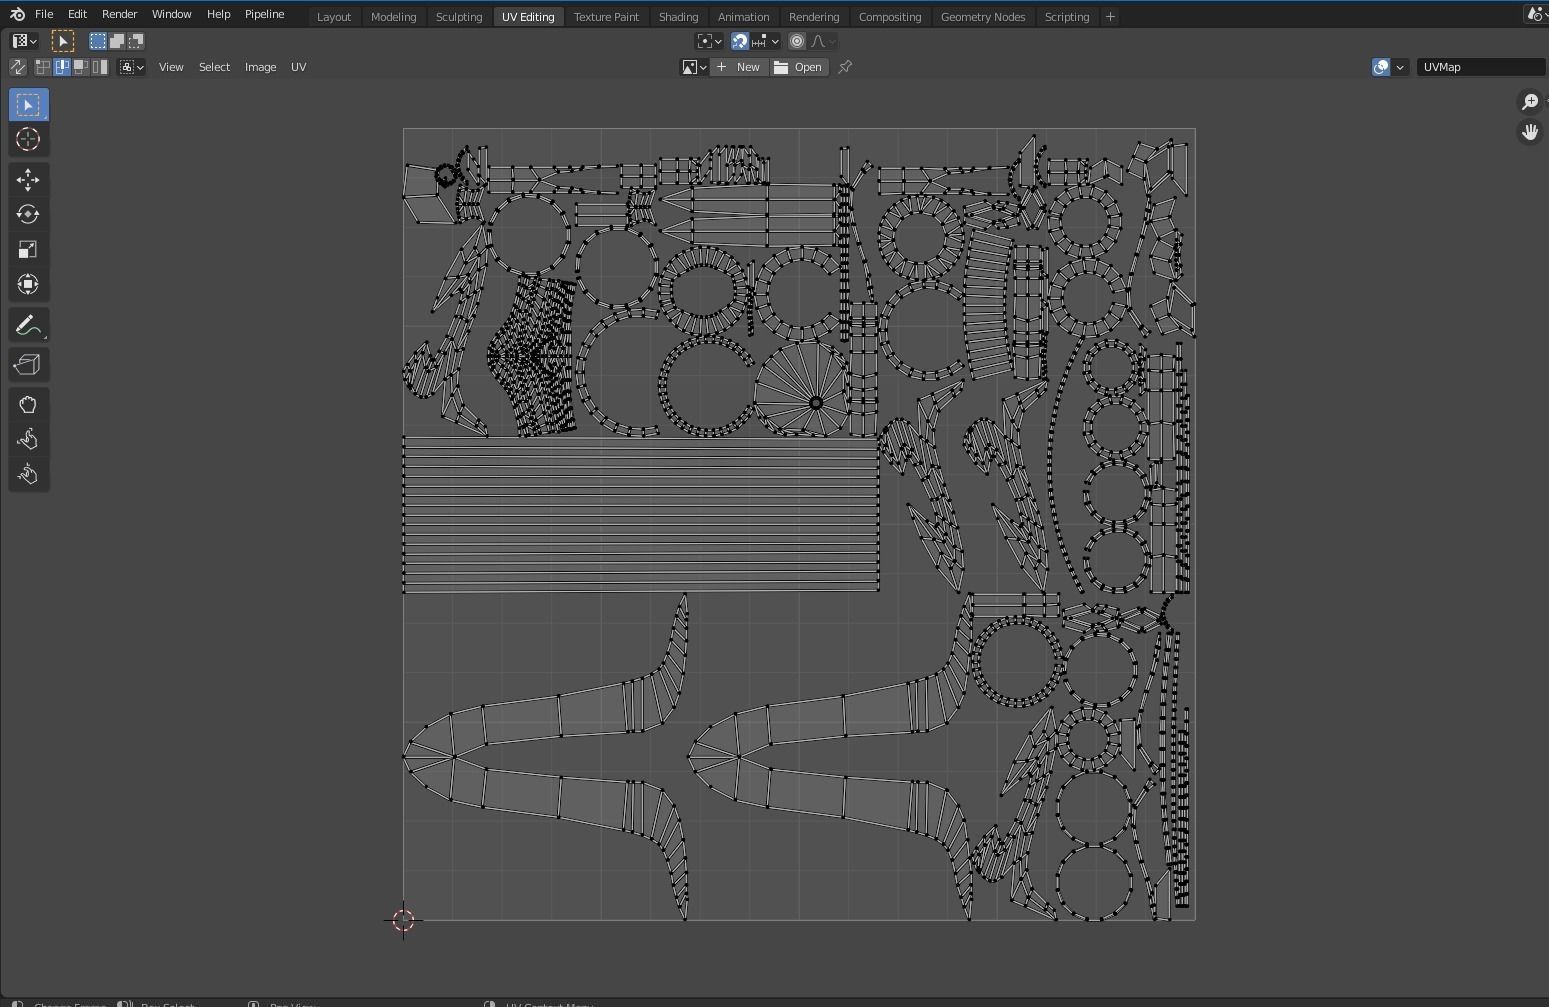Switch to island selection mode
1549x1007 pixels.
point(100,67)
